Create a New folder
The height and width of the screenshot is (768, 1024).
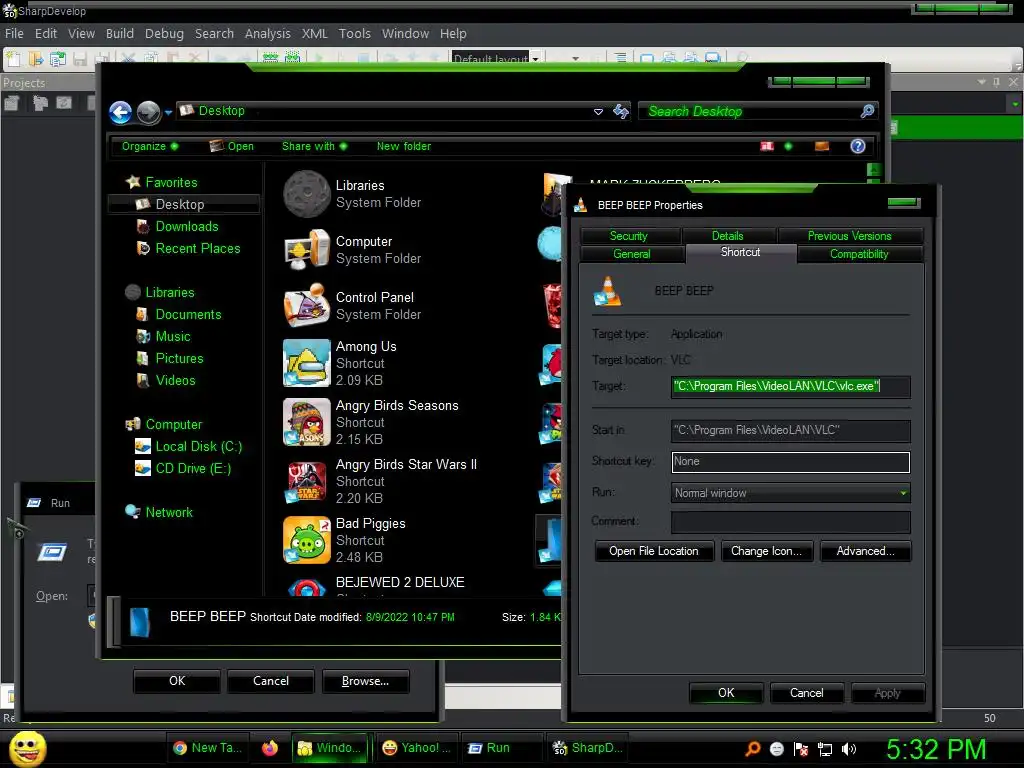click(x=404, y=146)
